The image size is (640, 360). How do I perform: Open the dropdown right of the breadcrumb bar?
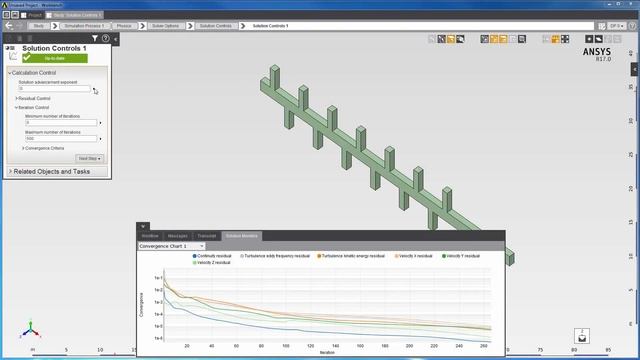point(616,26)
